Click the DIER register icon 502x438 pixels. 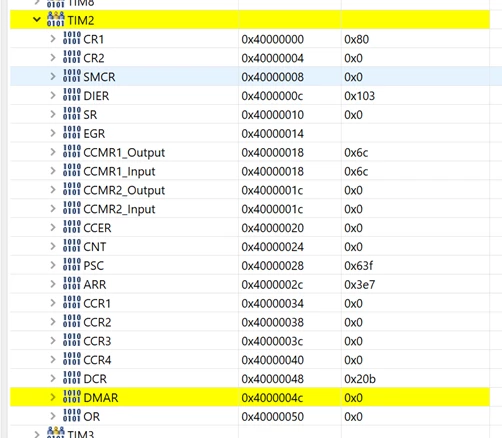(x=72, y=95)
